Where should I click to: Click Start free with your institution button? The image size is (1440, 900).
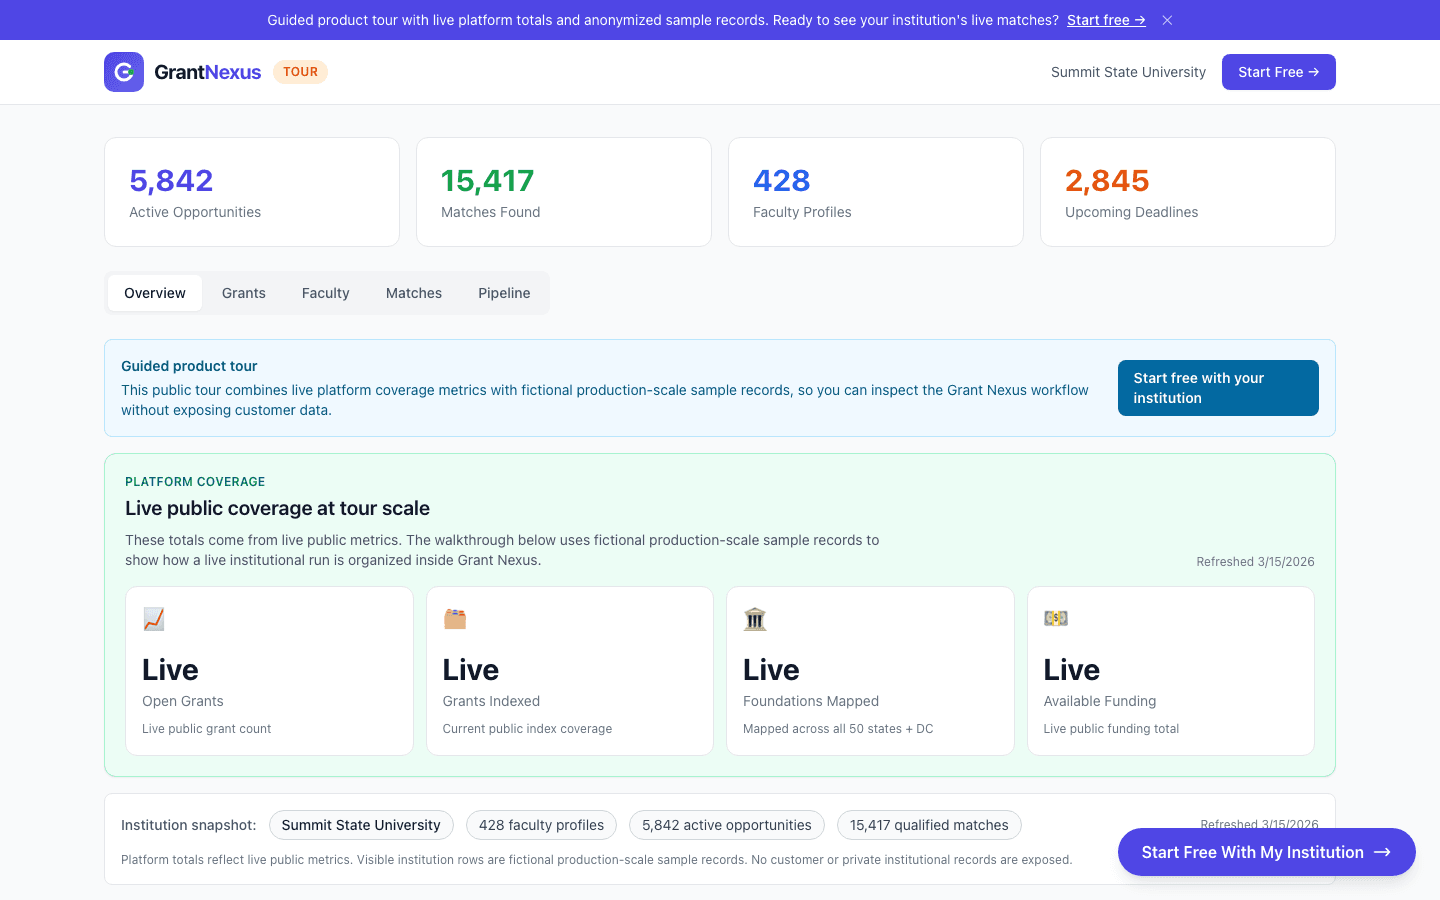[x=1217, y=388]
